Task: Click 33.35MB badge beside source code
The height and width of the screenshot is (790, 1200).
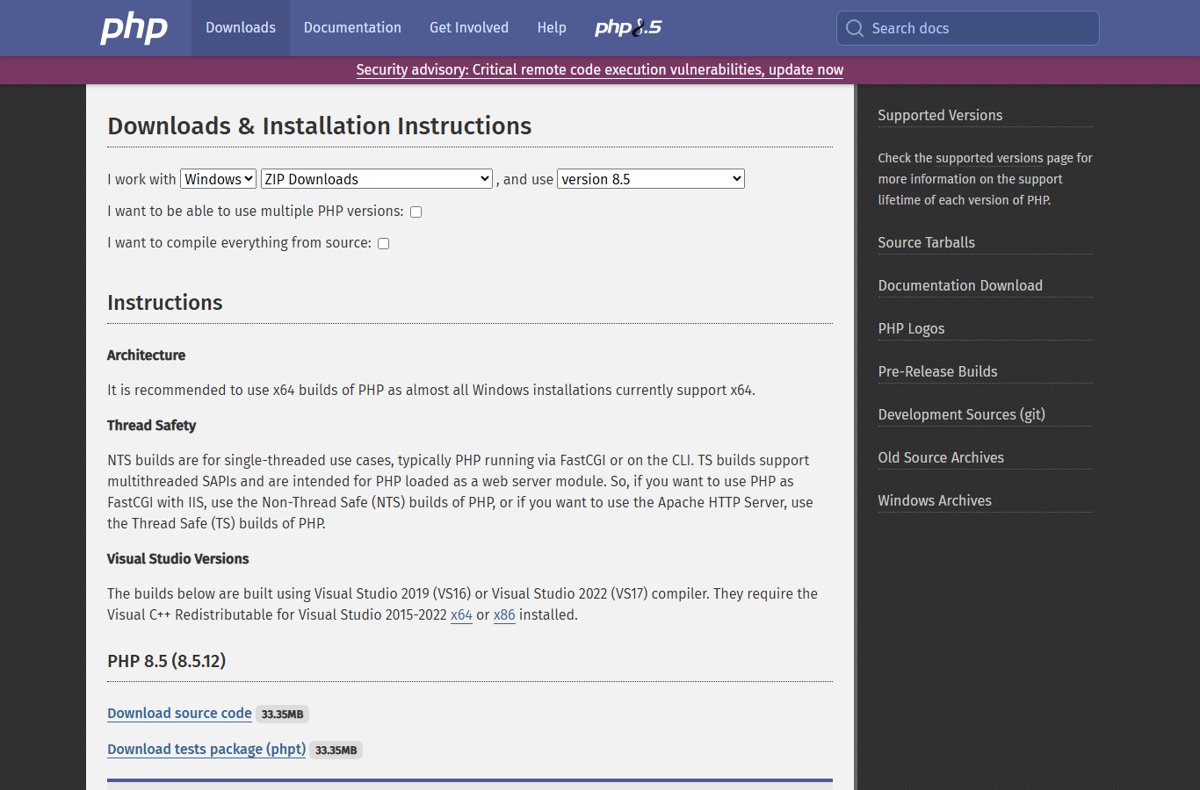Action: [282, 714]
